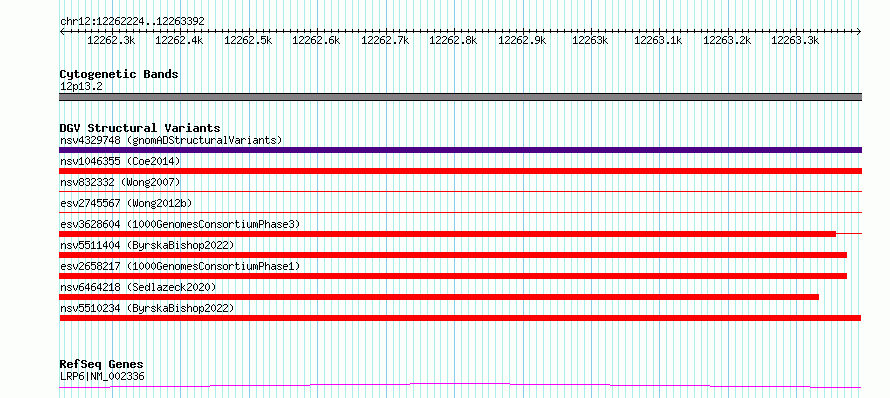The height and width of the screenshot is (398, 890).
Task: Open the lower ByrskaBishop2022 variant nsv5510234
Action: (147, 308)
